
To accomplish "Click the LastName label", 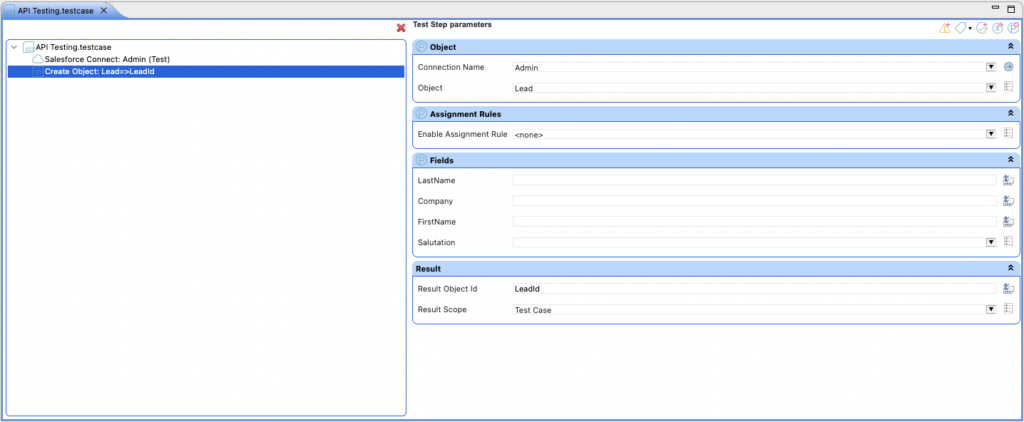I will click(436, 180).
